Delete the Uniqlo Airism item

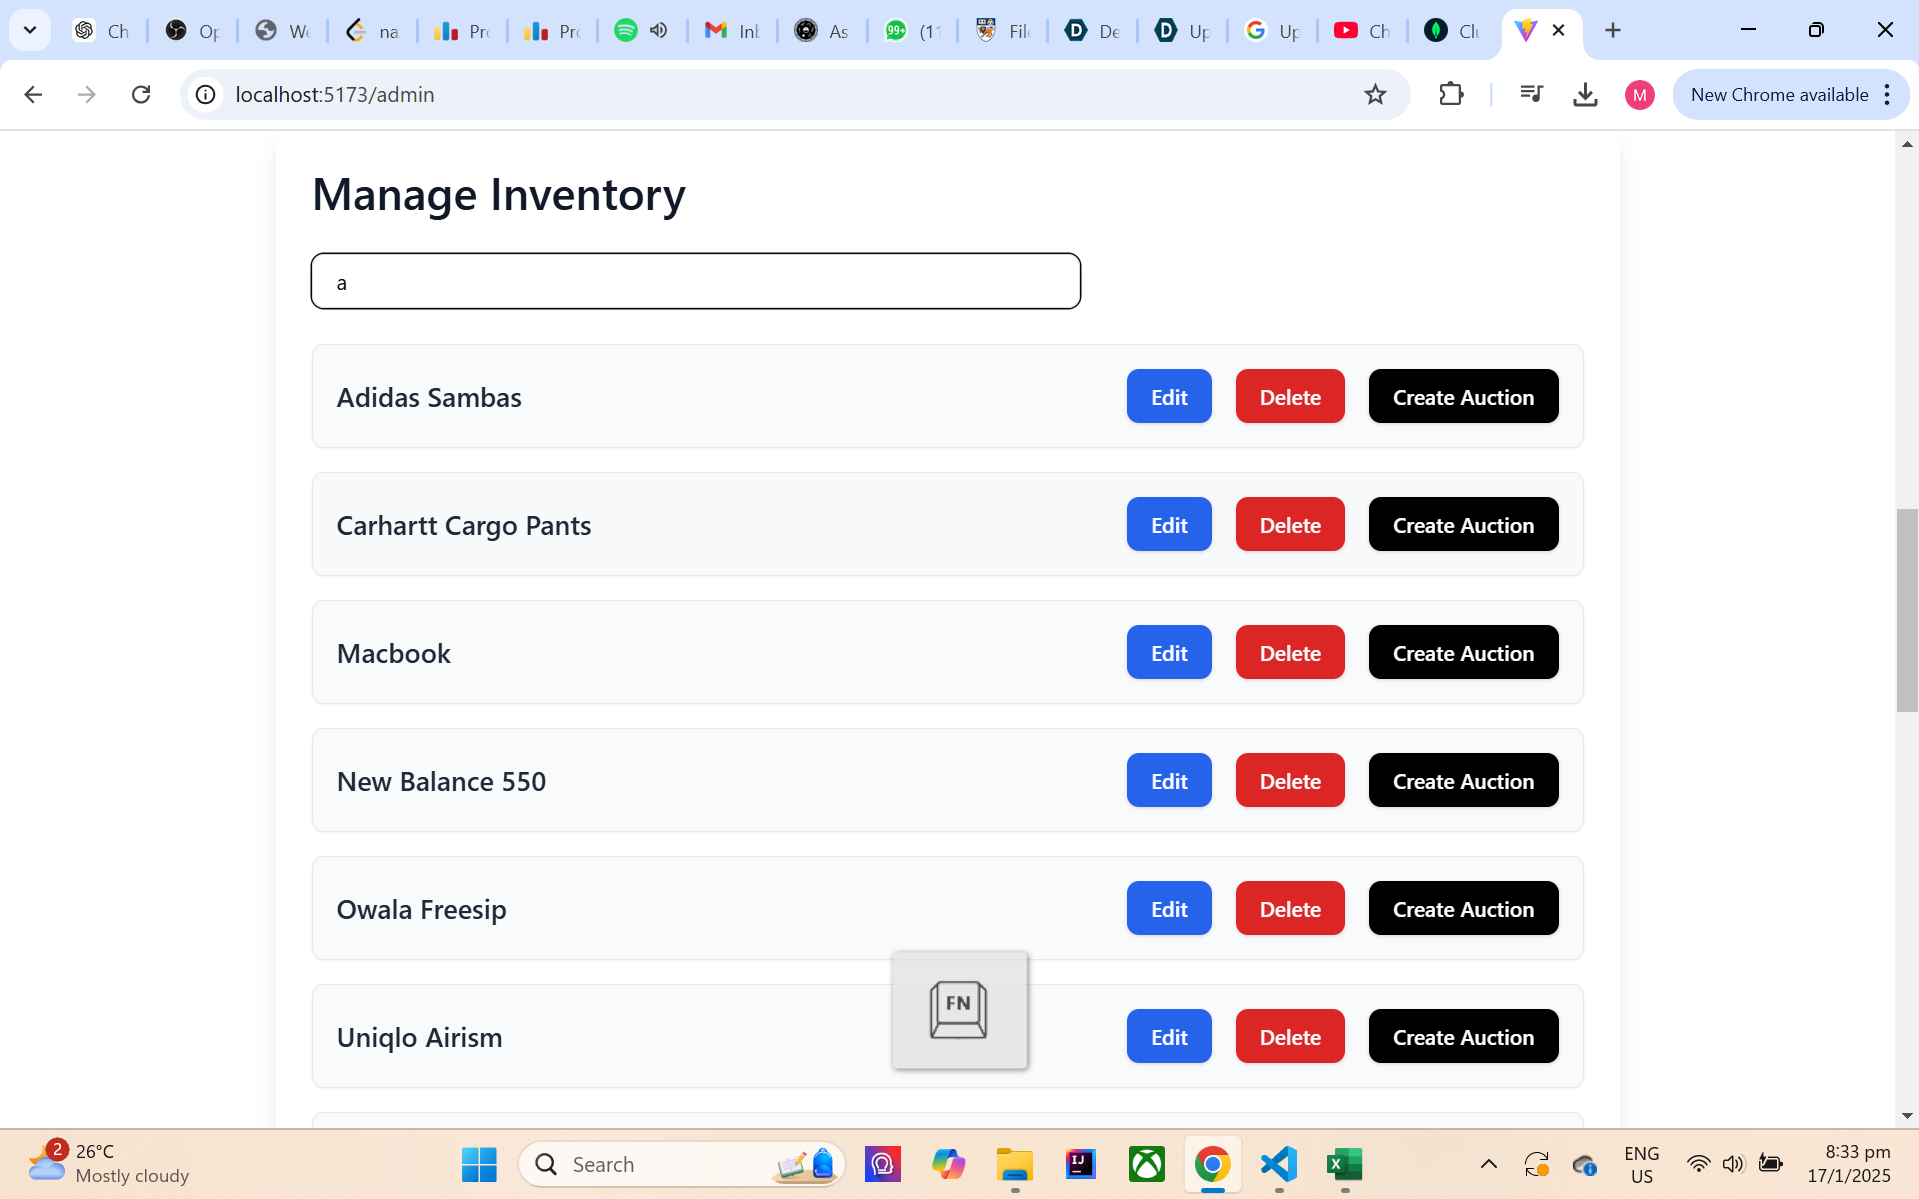pos(1290,1036)
